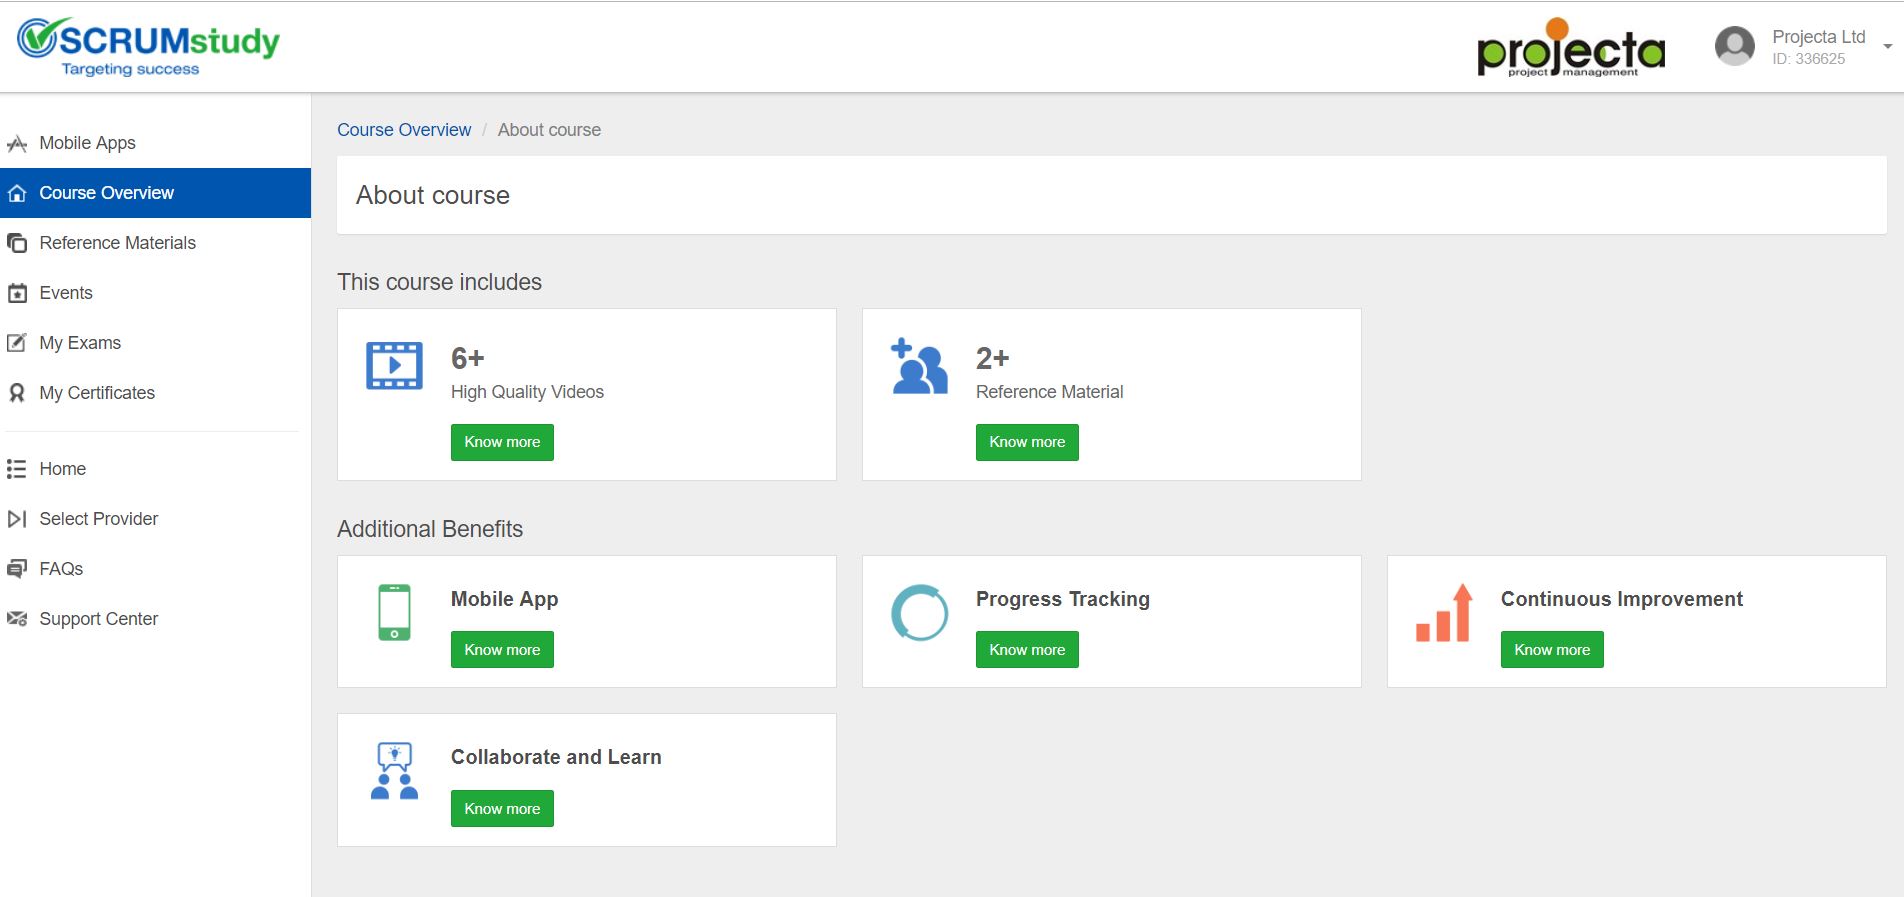The width and height of the screenshot is (1904, 897).
Task: Open Mobile Apps in the sidebar
Action: click(87, 143)
